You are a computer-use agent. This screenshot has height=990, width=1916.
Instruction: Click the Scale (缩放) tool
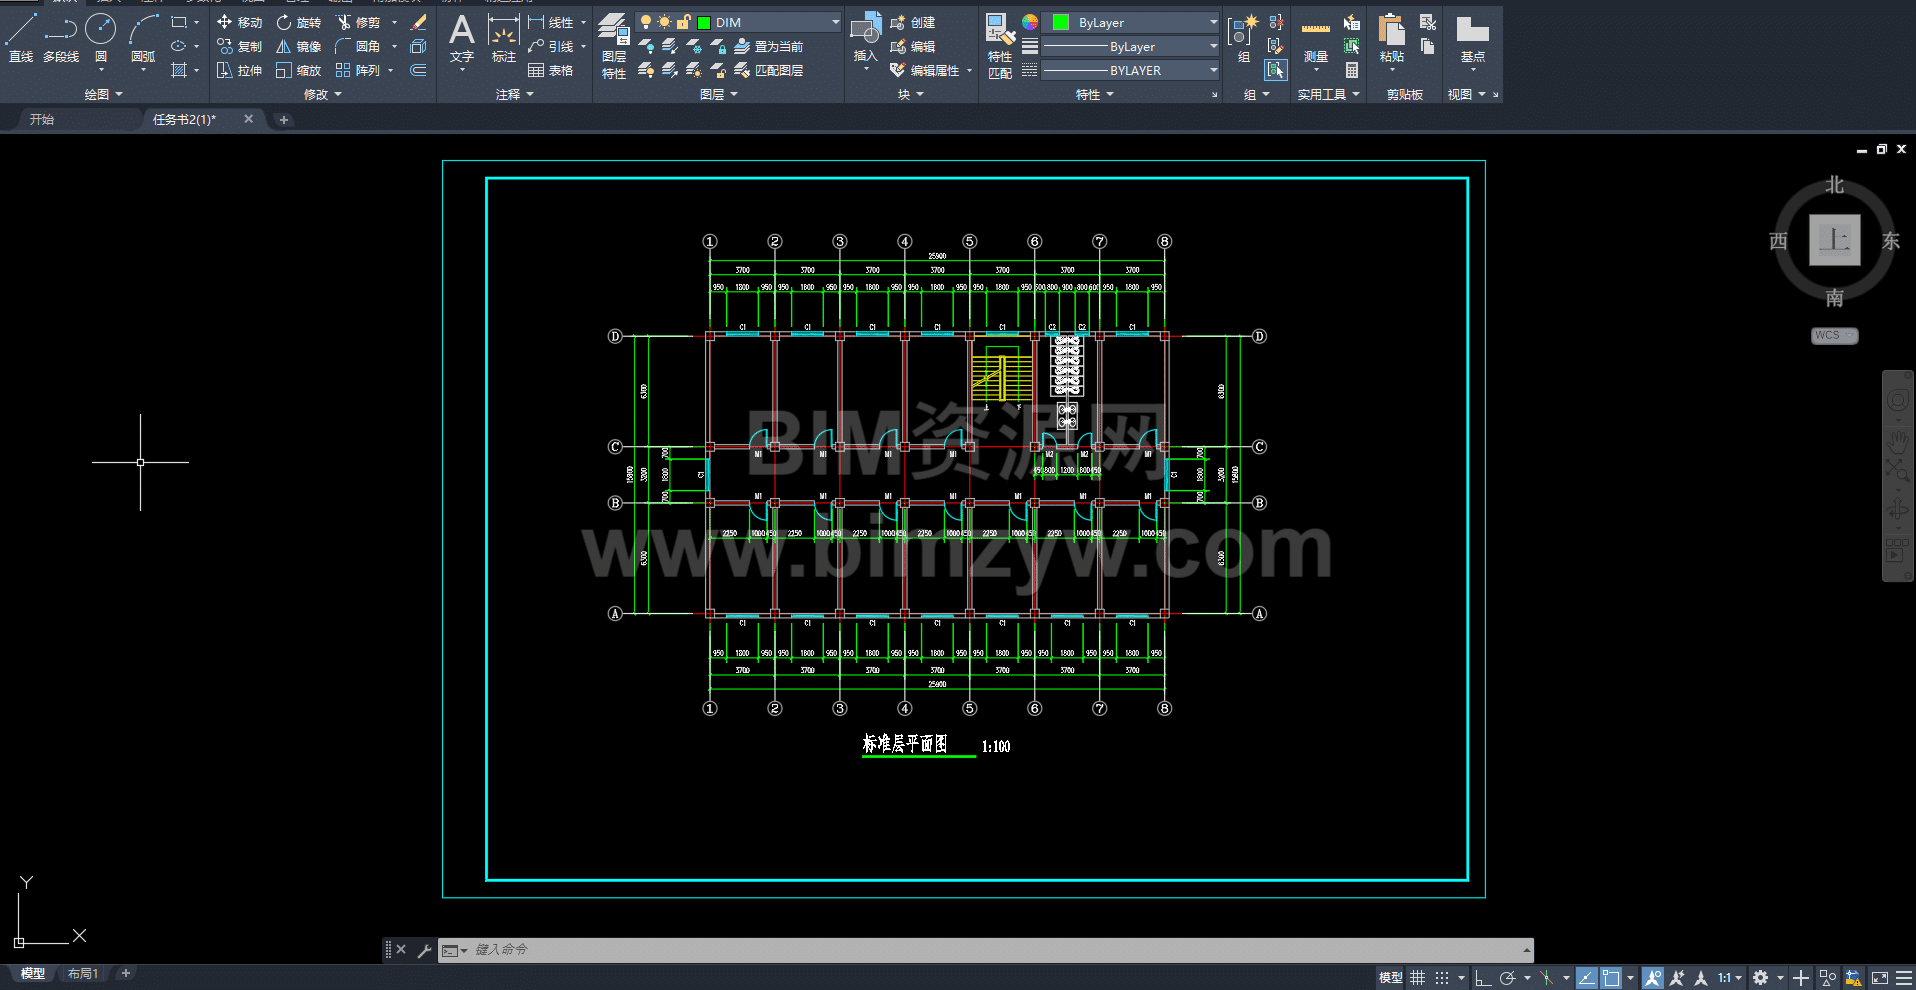(299, 70)
